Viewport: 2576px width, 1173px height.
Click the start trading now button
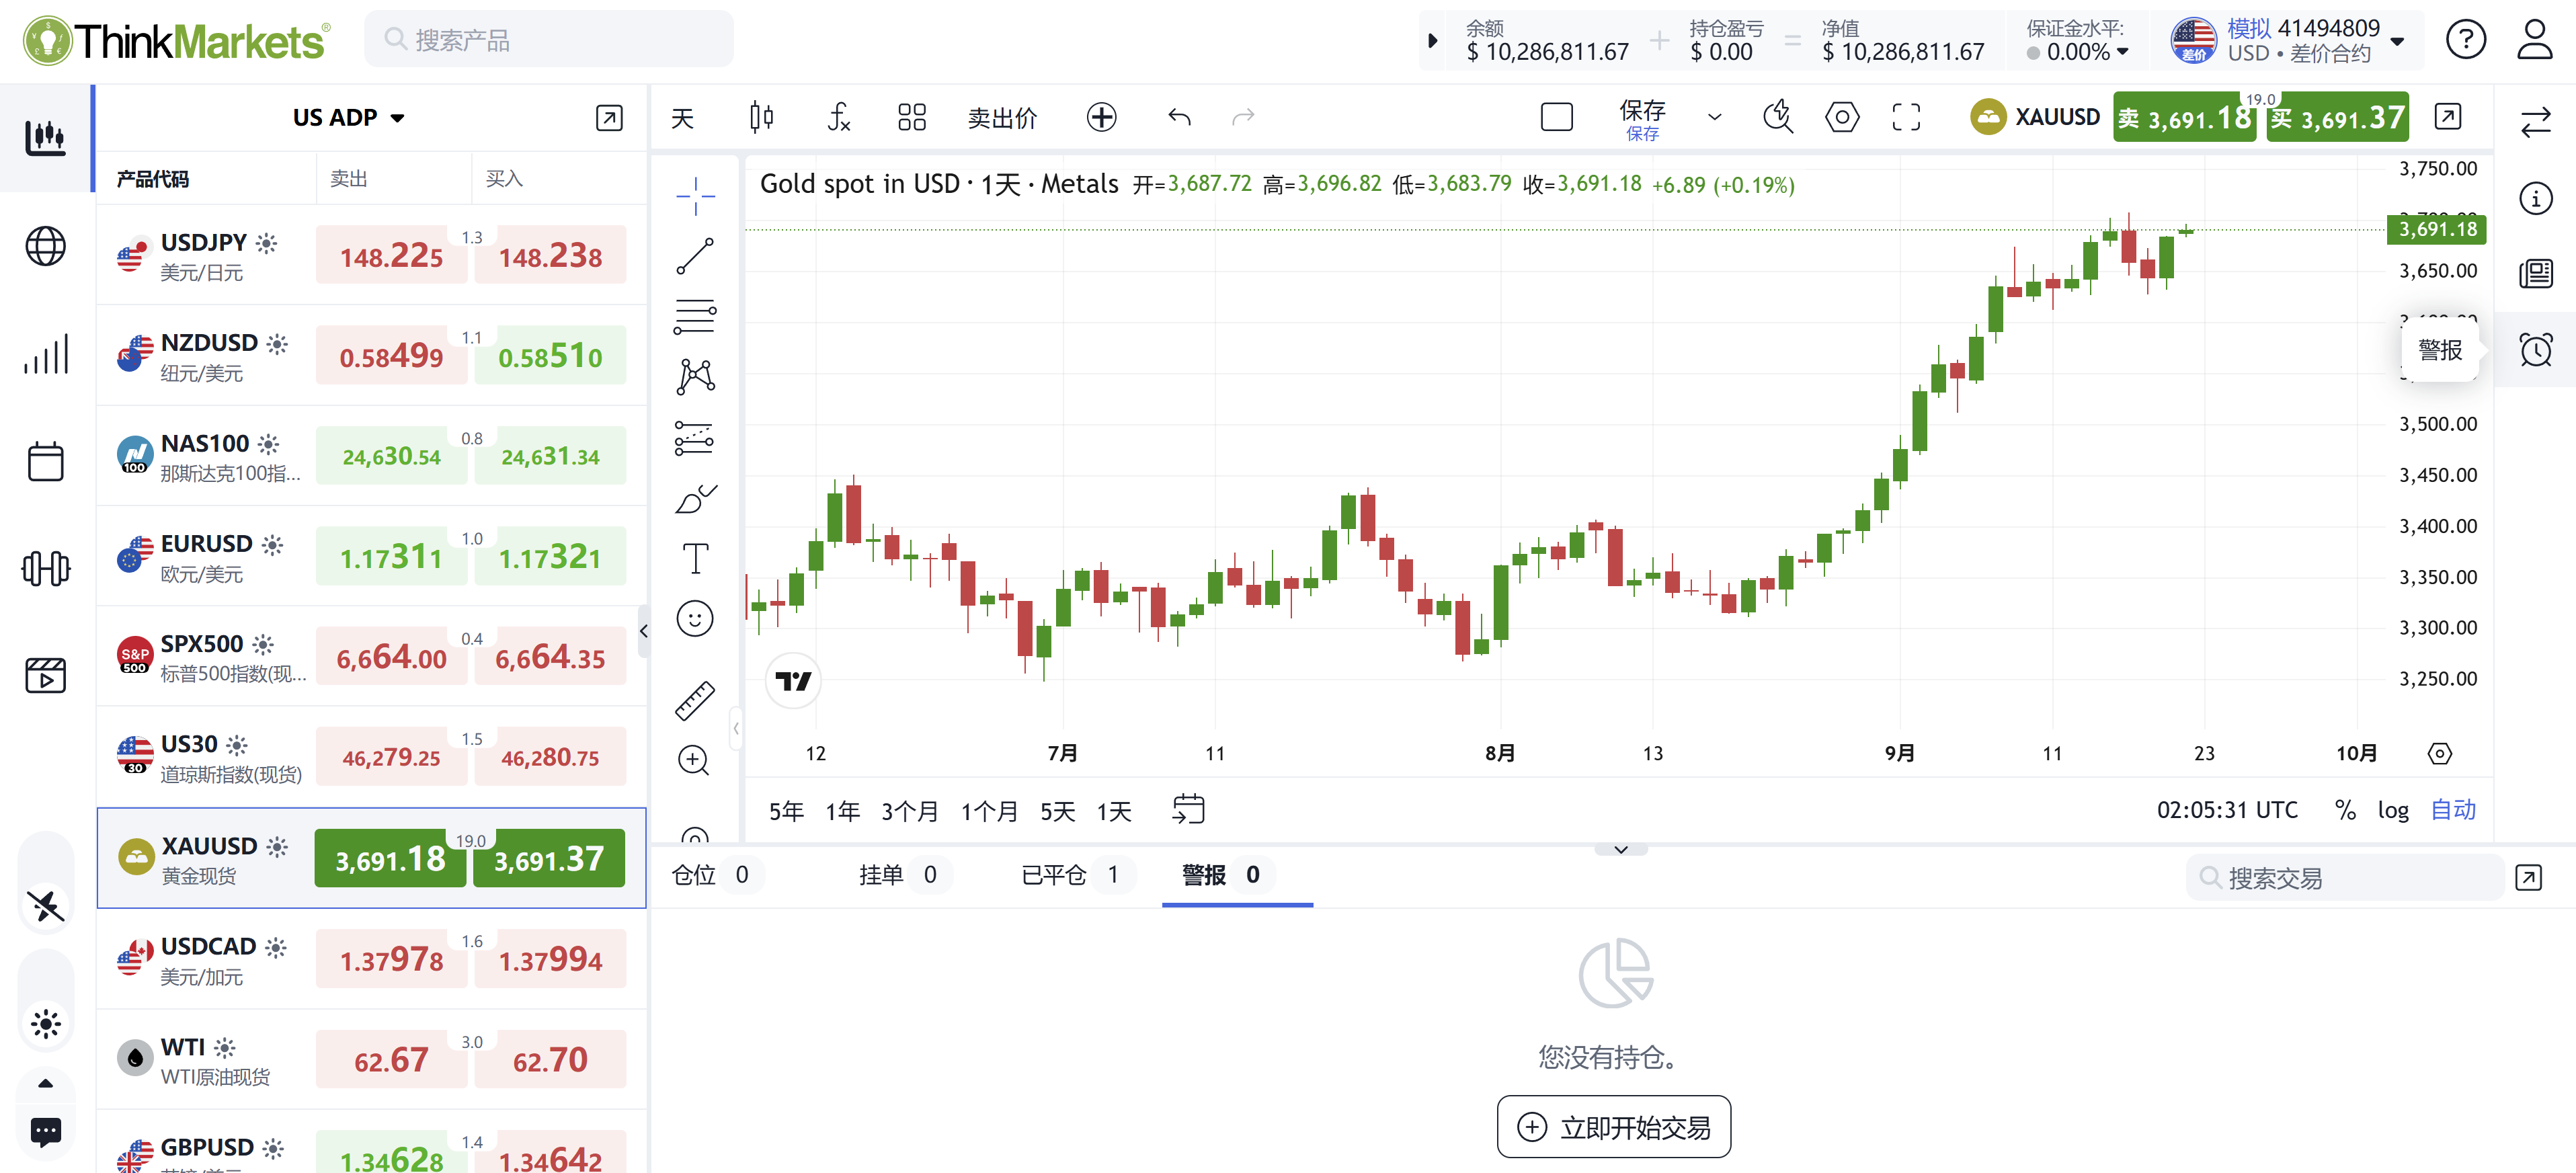pos(1613,1127)
